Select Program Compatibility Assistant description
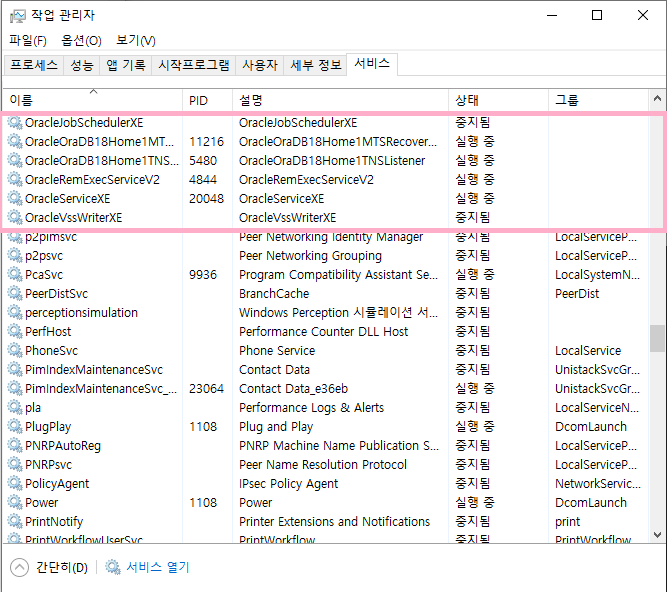Screen dimensions: 667x592 point(338,275)
